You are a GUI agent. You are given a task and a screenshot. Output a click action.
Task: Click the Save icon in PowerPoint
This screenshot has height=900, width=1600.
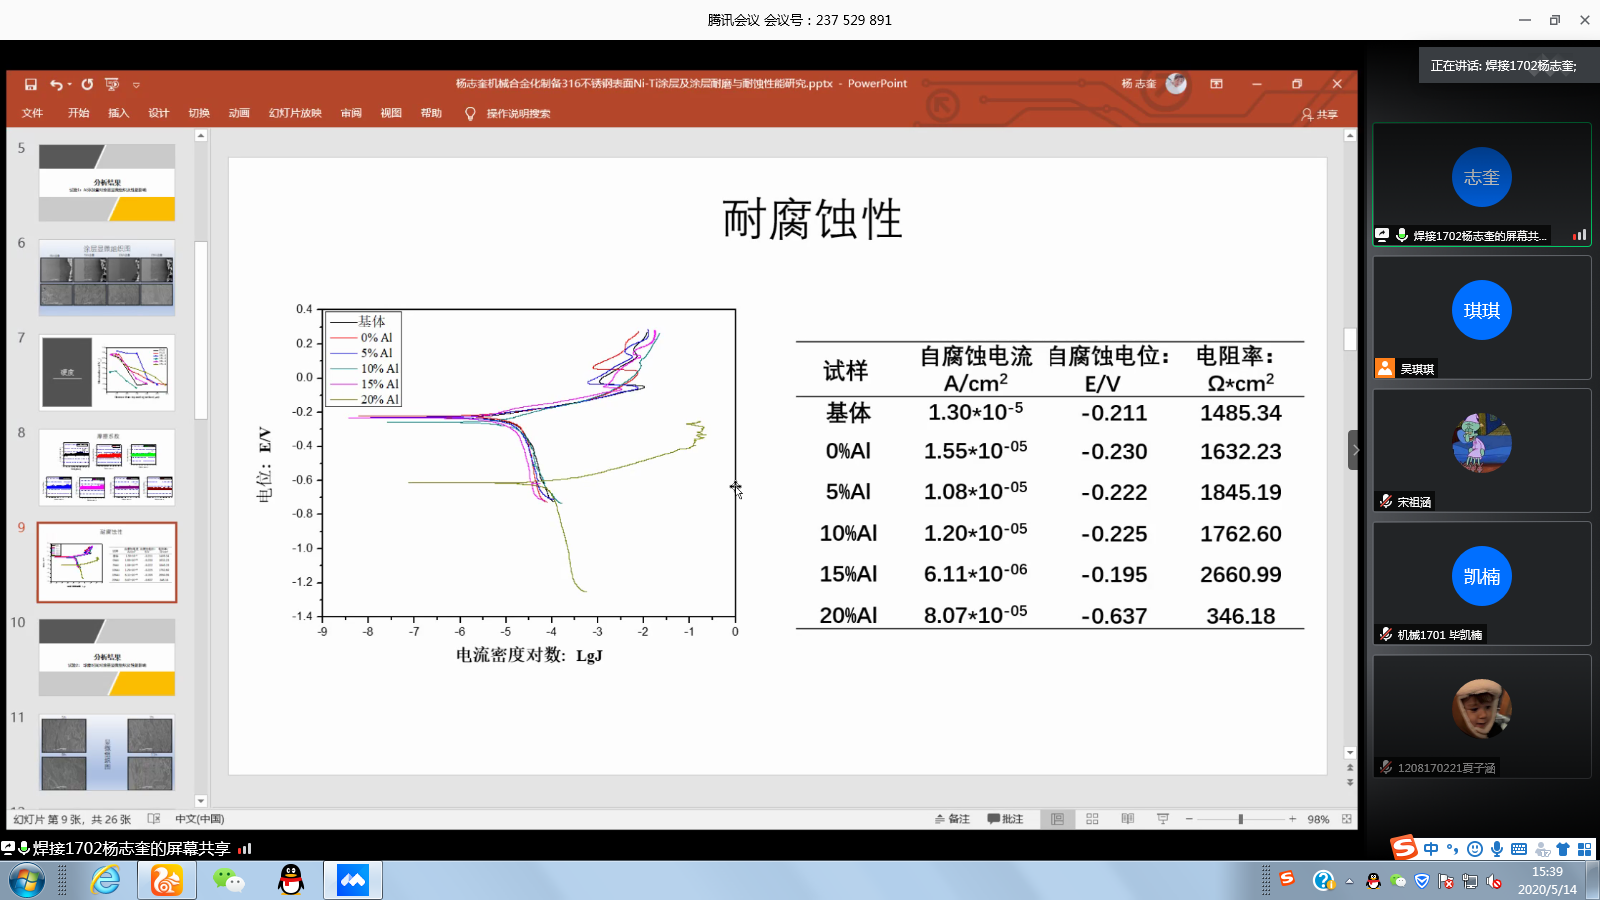(31, 85)
